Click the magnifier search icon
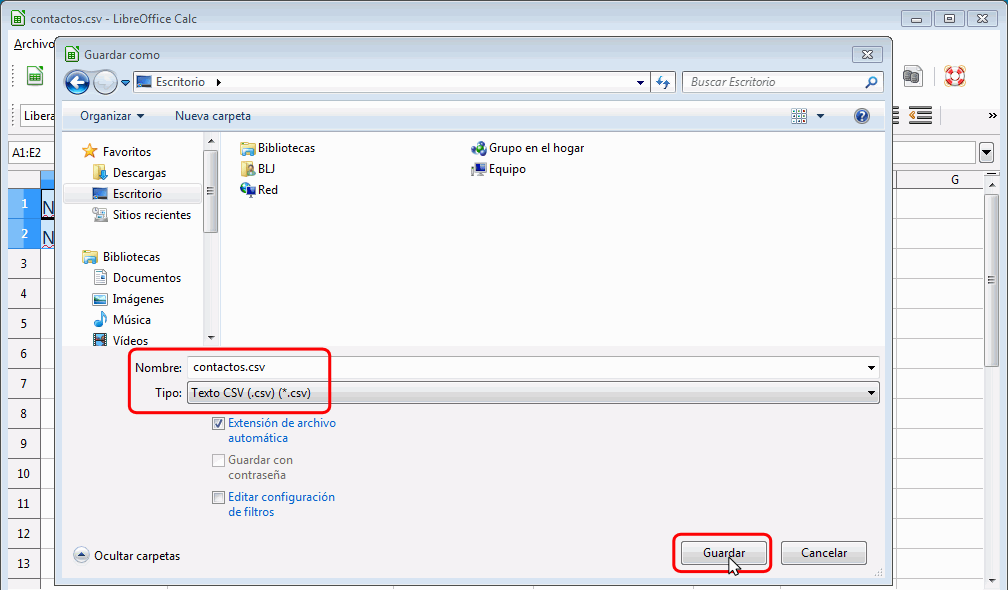1008x590 pixels. [x=871, y=82]
